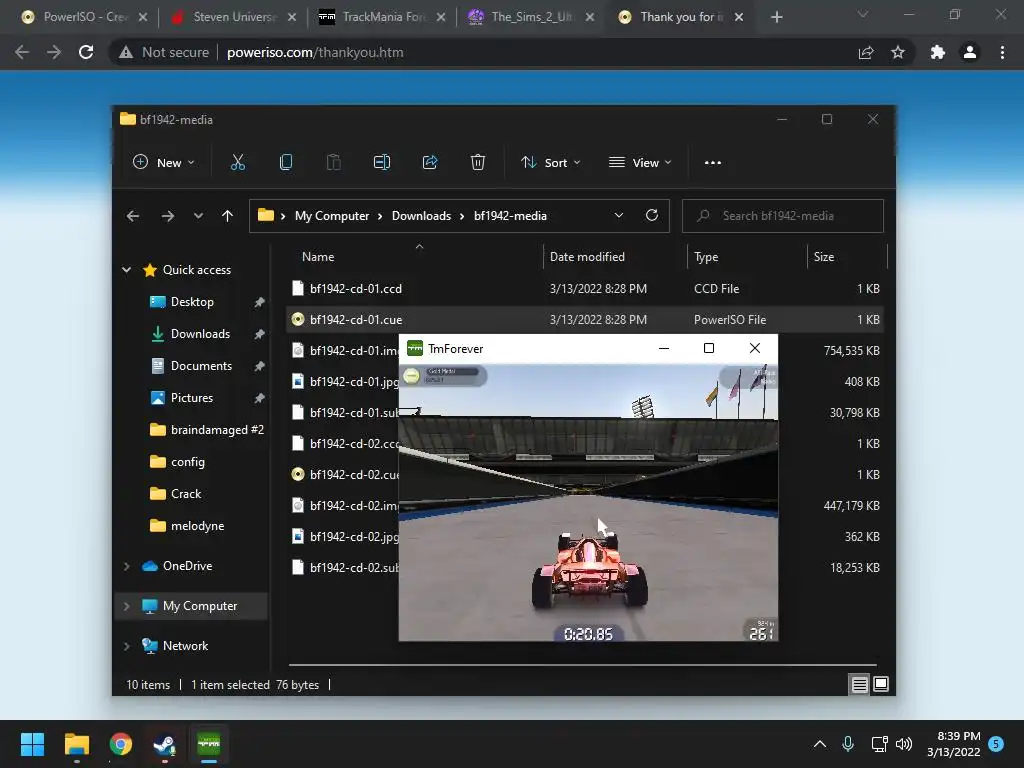Click My Computer in the breadcrumb path

tap(332, 216)
